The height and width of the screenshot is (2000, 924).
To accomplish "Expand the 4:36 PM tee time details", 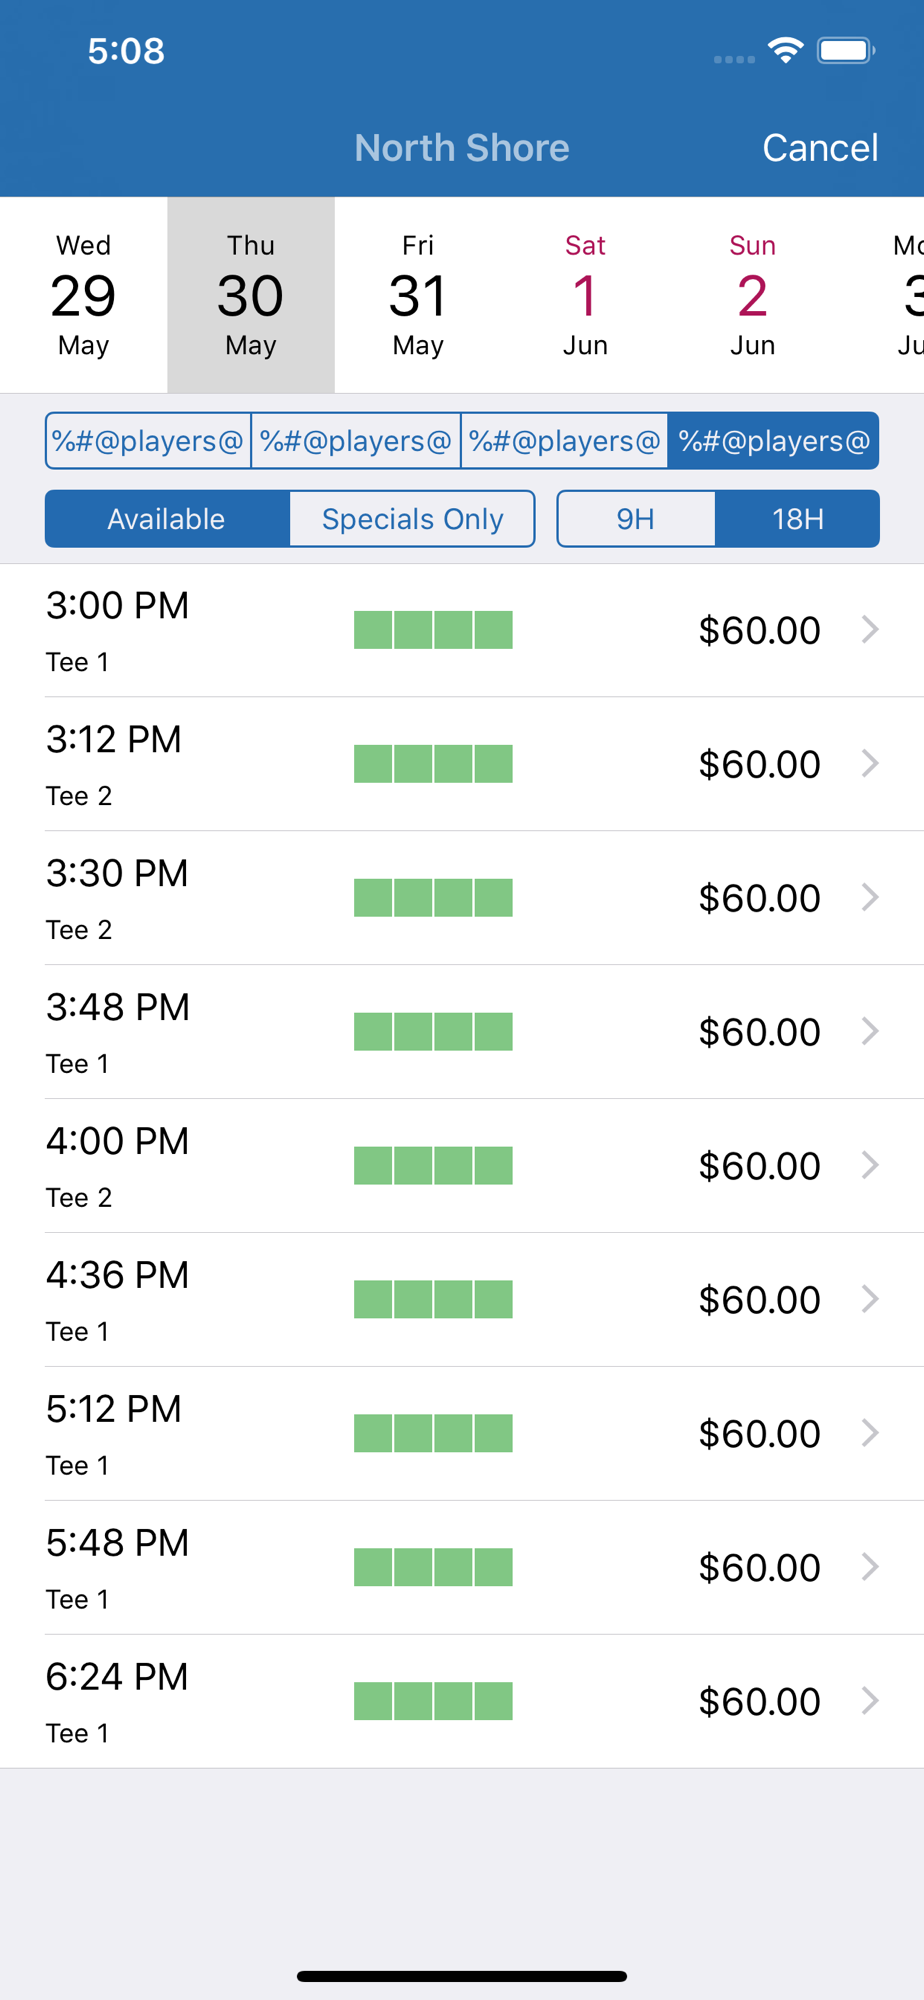I will 462,1300.
